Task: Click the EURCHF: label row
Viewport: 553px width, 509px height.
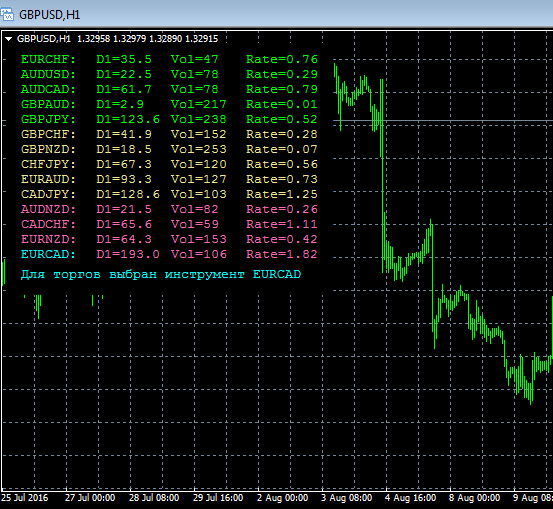Action: tap(48, 59)
